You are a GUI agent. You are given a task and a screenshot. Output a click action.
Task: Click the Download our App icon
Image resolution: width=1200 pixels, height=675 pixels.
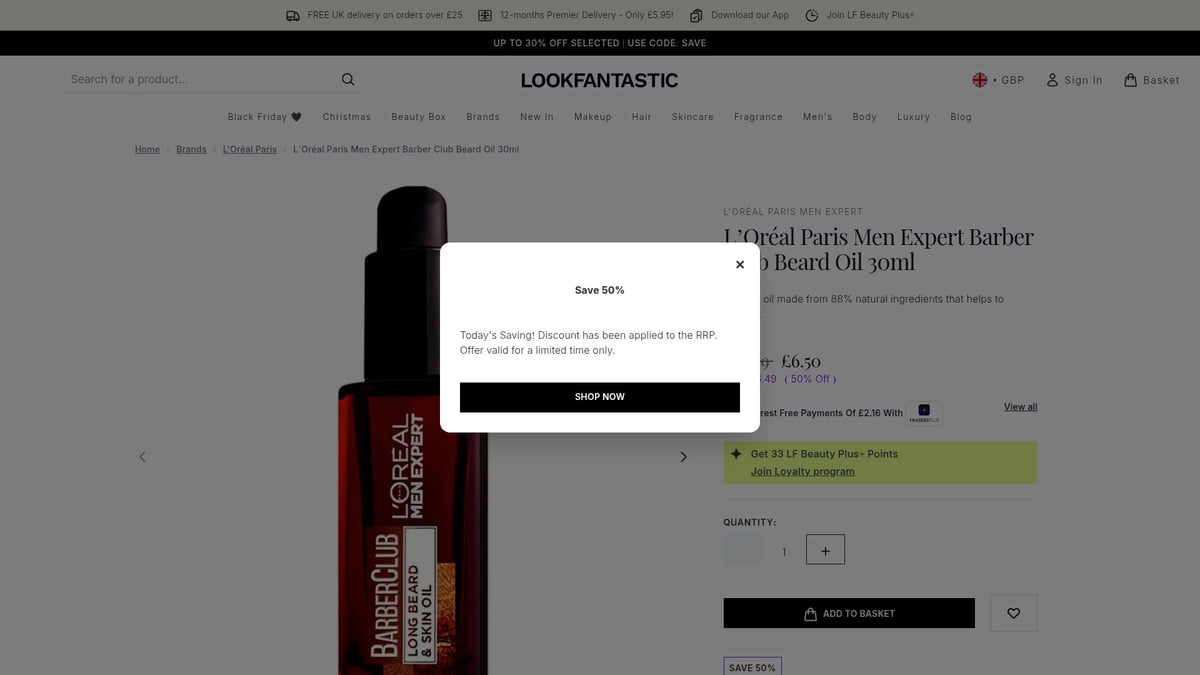coord(695,15)
